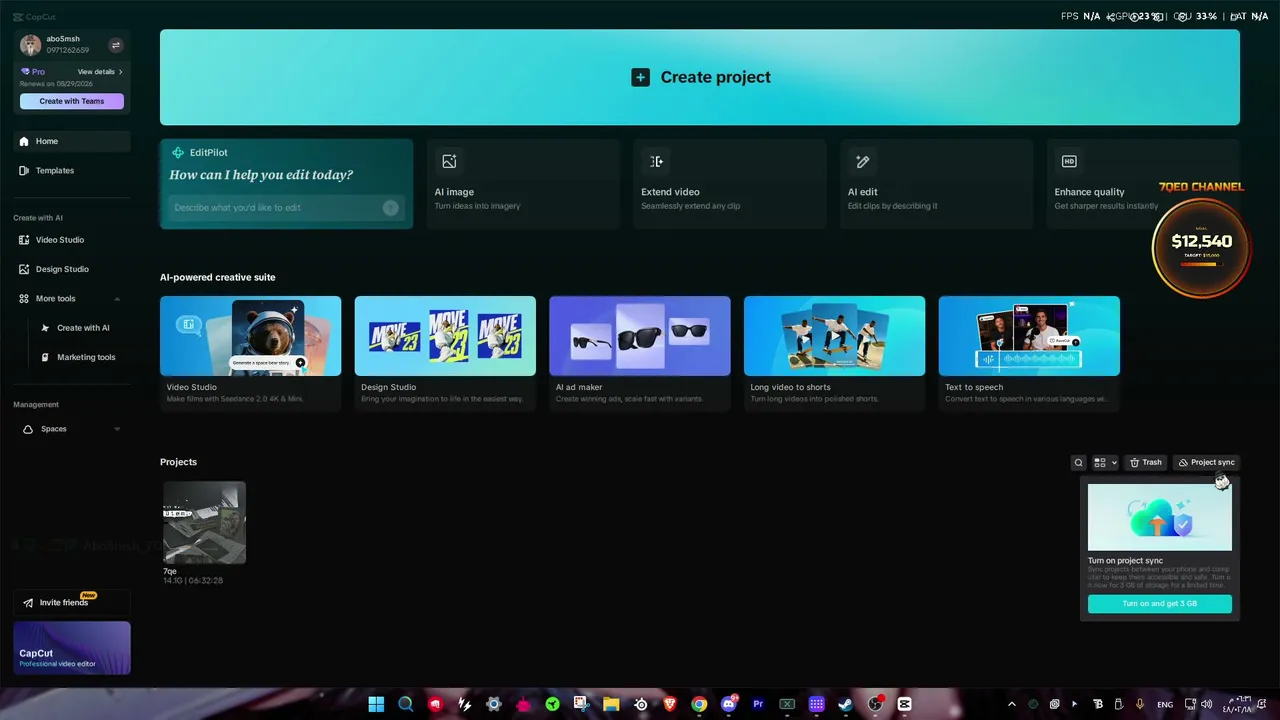Click the volume icon in system tray
Viewport: 1280px width, 720px height.
(1206, 704)
